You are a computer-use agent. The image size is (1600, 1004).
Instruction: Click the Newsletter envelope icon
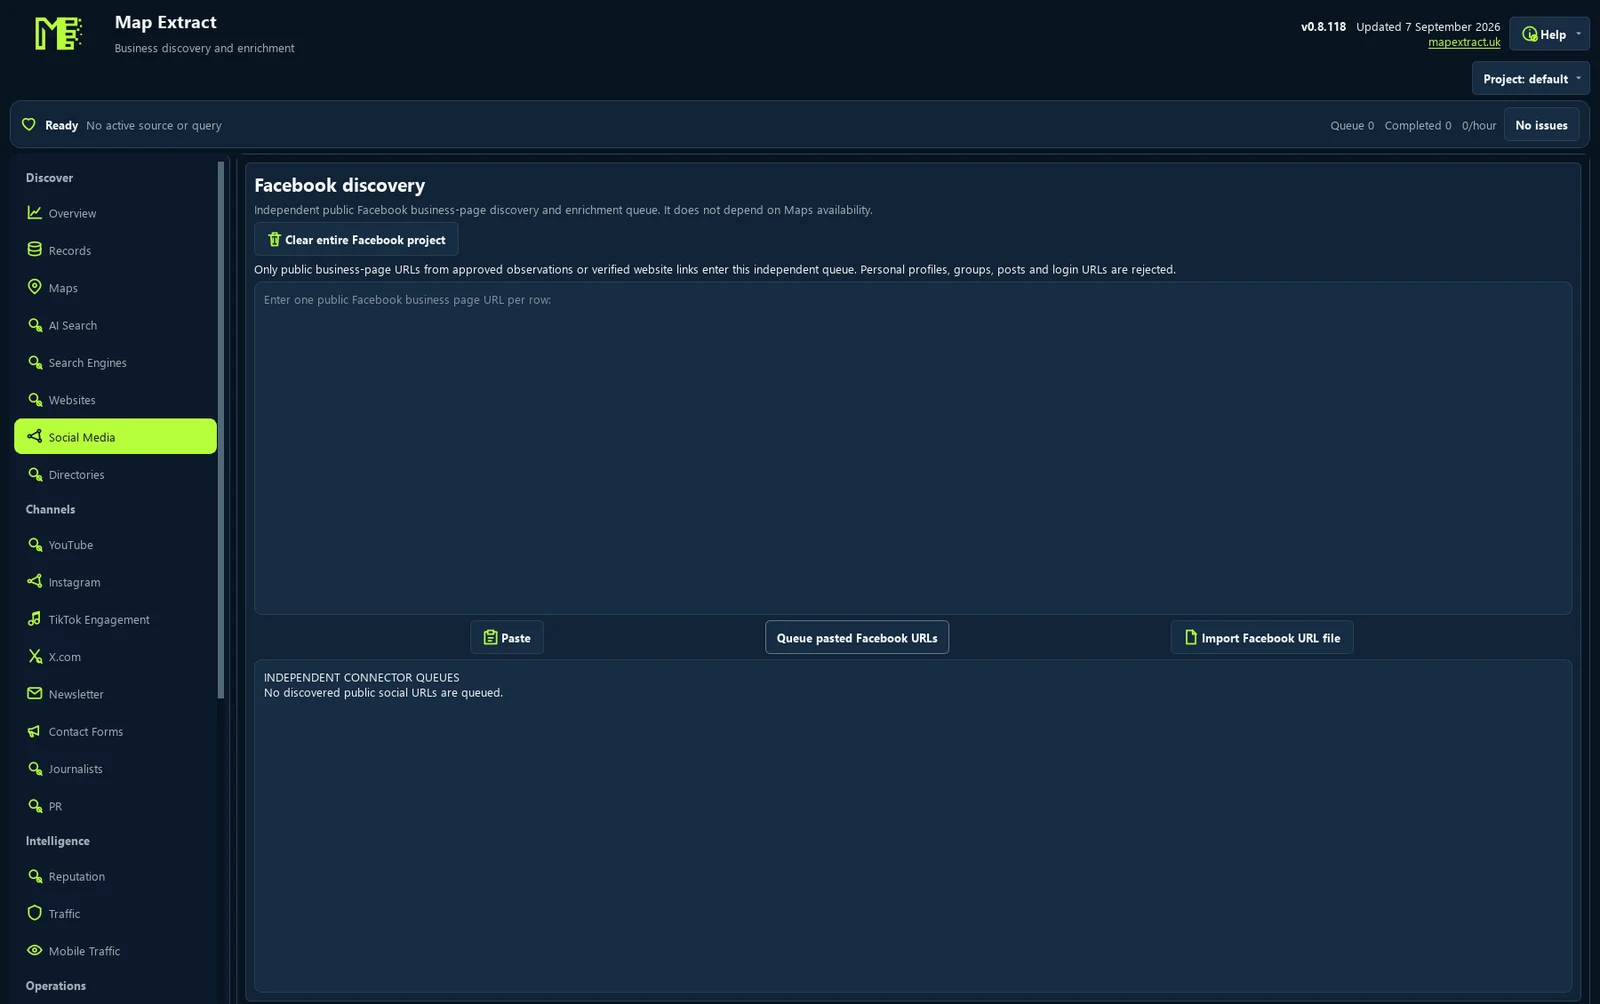[x=35, y=693]
